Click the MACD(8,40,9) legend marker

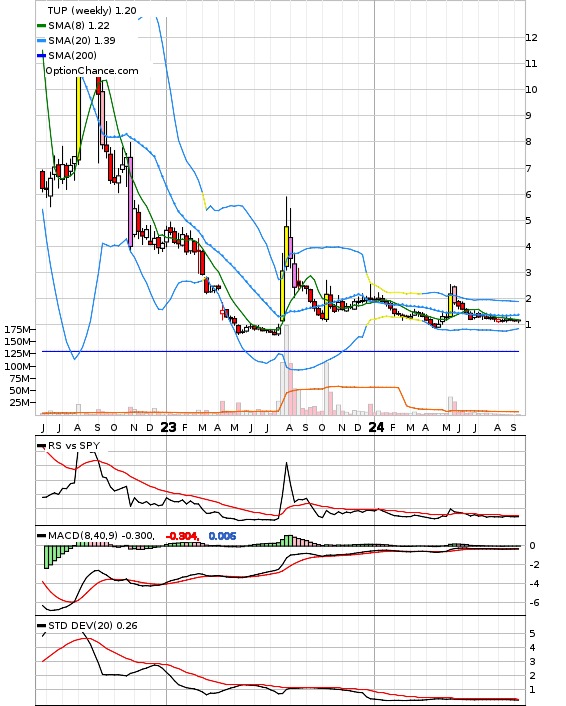[x=41, y=536]
